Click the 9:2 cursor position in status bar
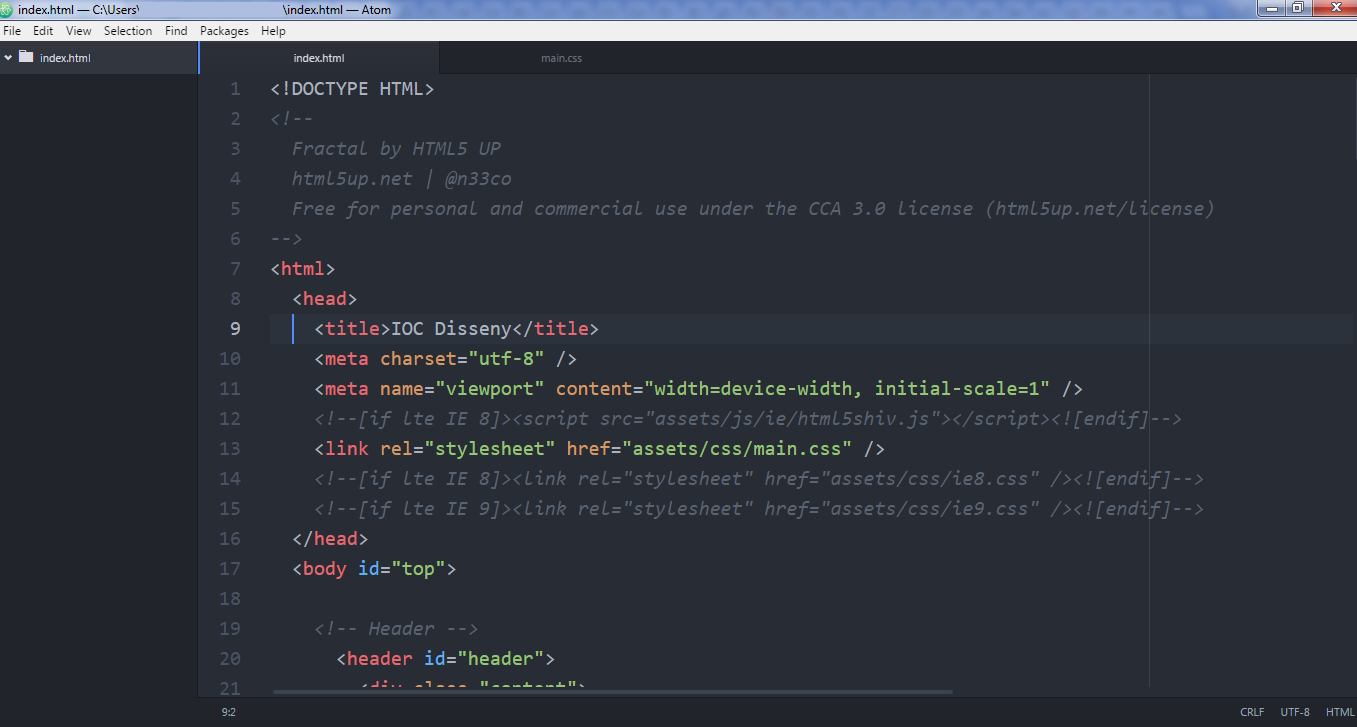 pos(228,712)
